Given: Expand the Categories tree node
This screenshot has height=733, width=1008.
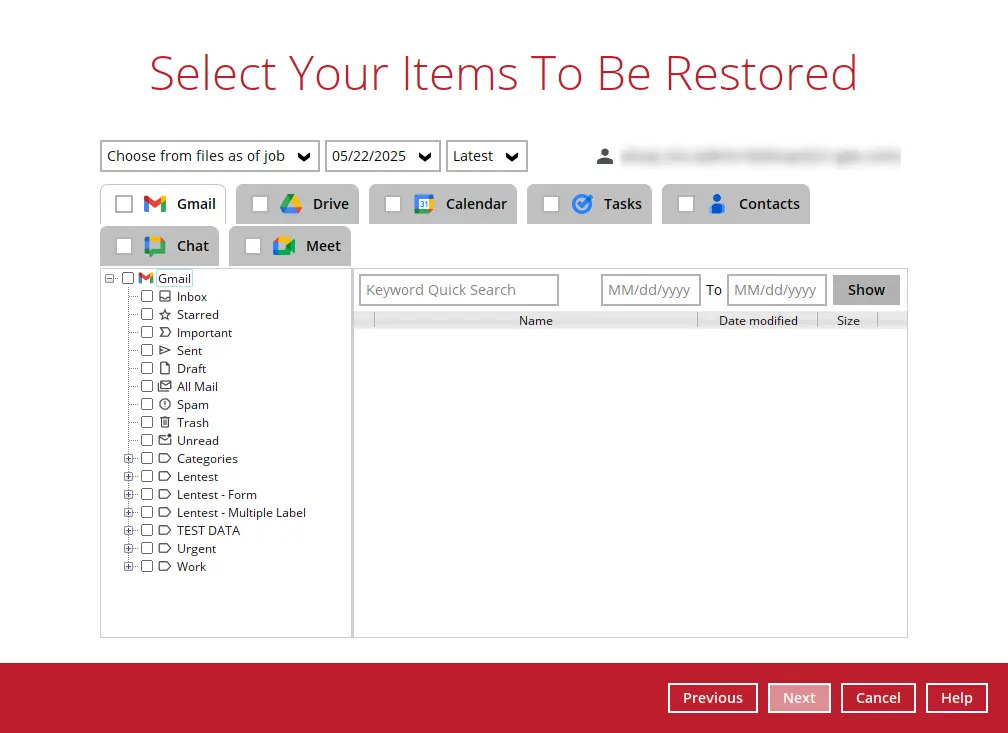Looking at the screenshot, I should 129,458.
